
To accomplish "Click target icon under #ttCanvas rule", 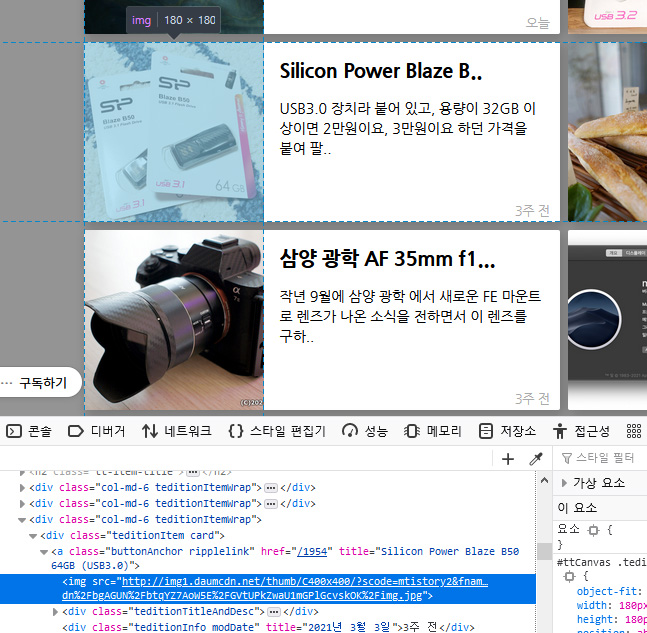I will tap(569, 576).
